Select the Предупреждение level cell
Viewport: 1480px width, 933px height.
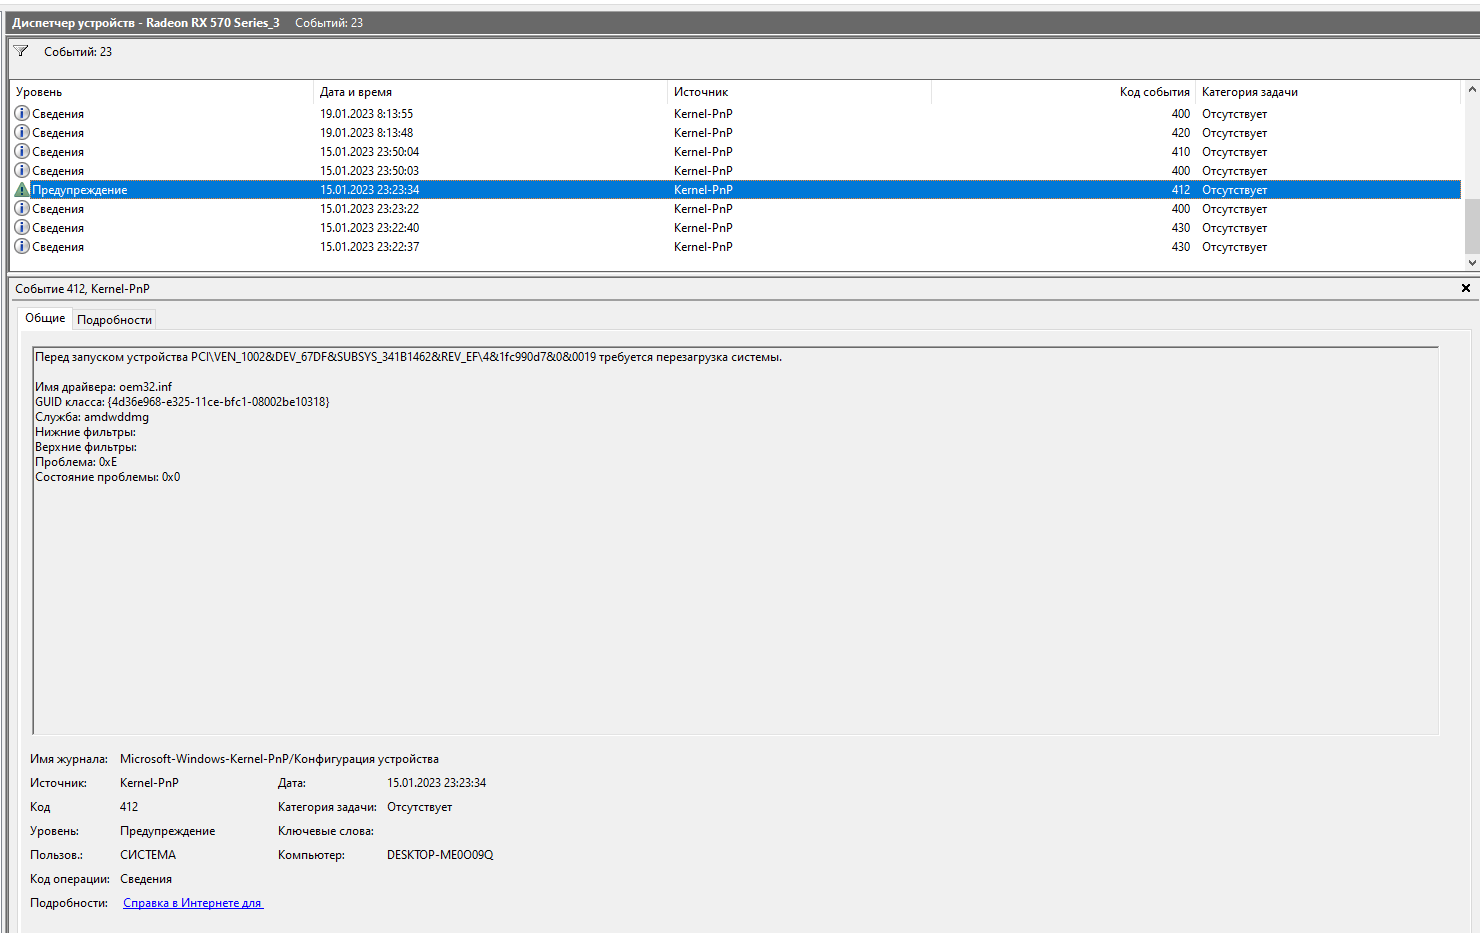(x=79, y=190)
